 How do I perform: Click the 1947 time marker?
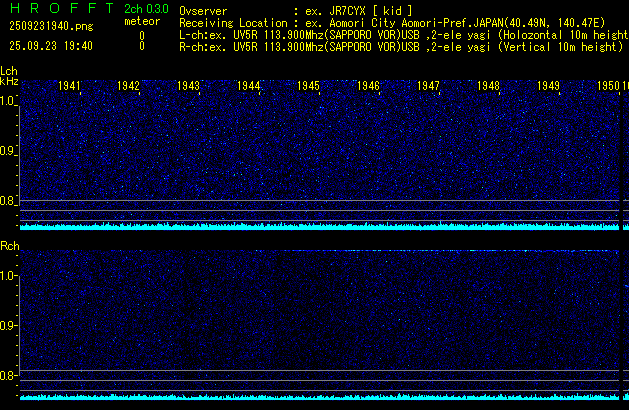429,87
